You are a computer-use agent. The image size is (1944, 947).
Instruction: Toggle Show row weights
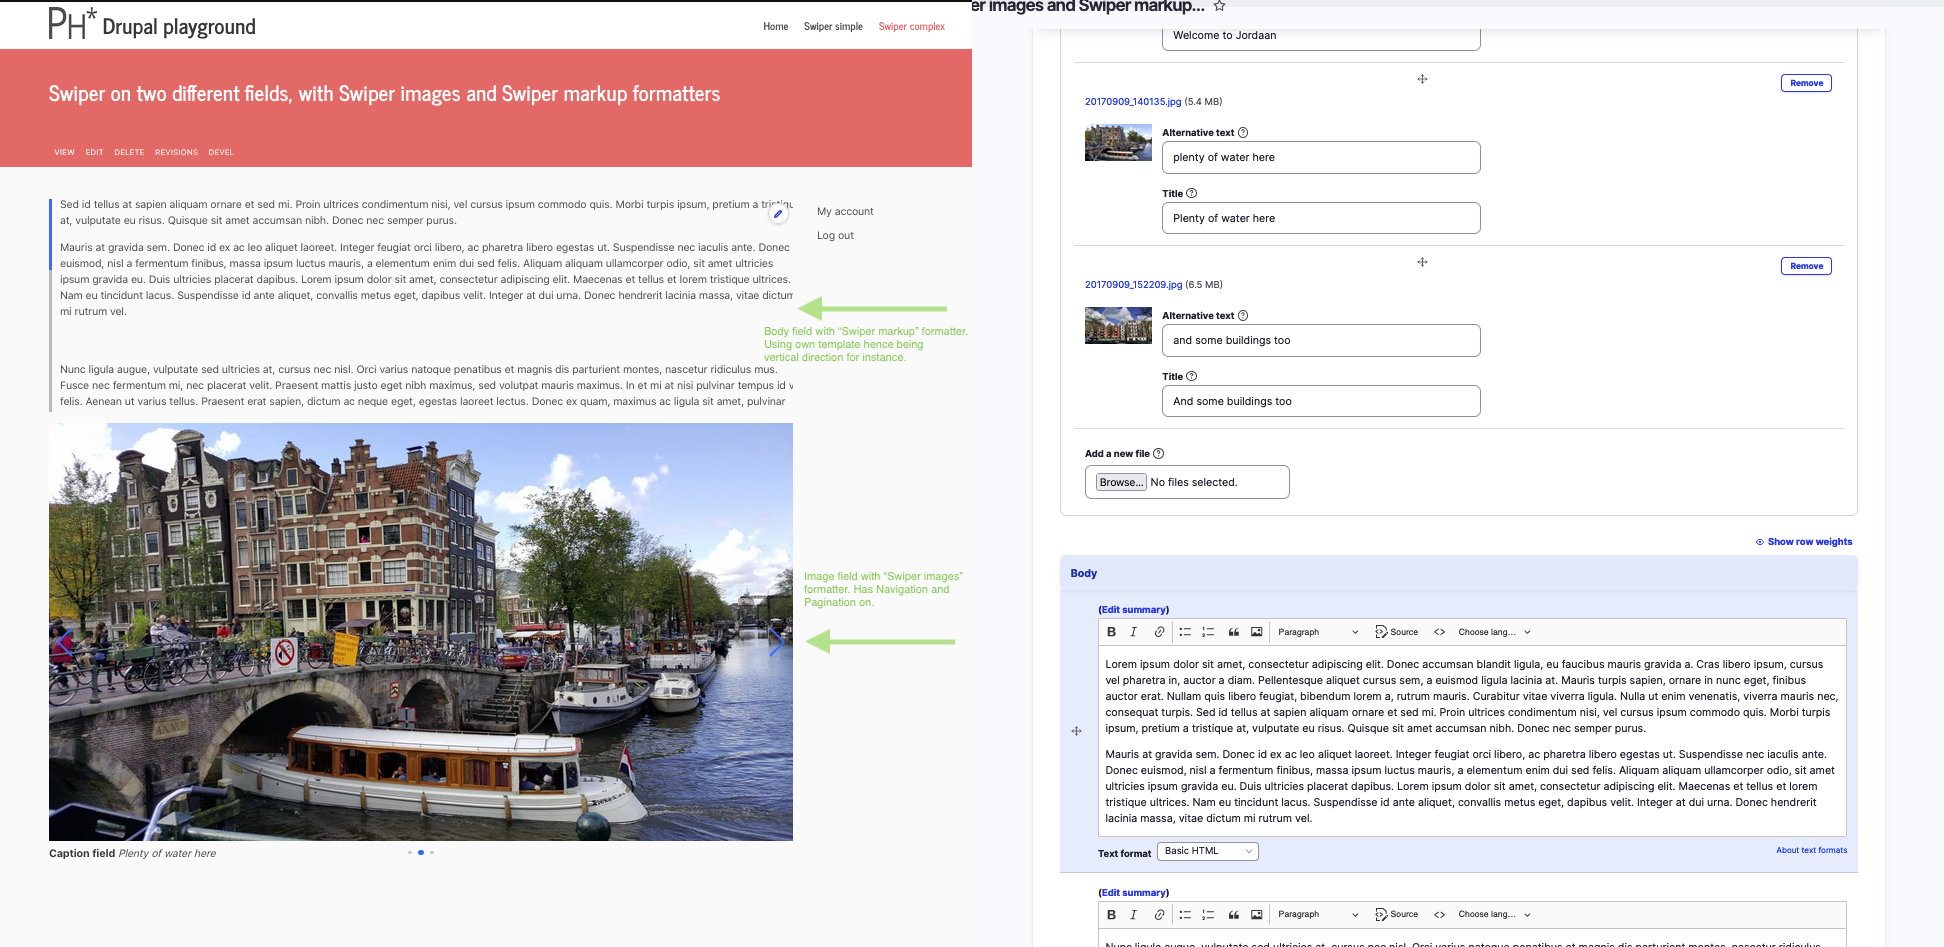point(1804,542)
